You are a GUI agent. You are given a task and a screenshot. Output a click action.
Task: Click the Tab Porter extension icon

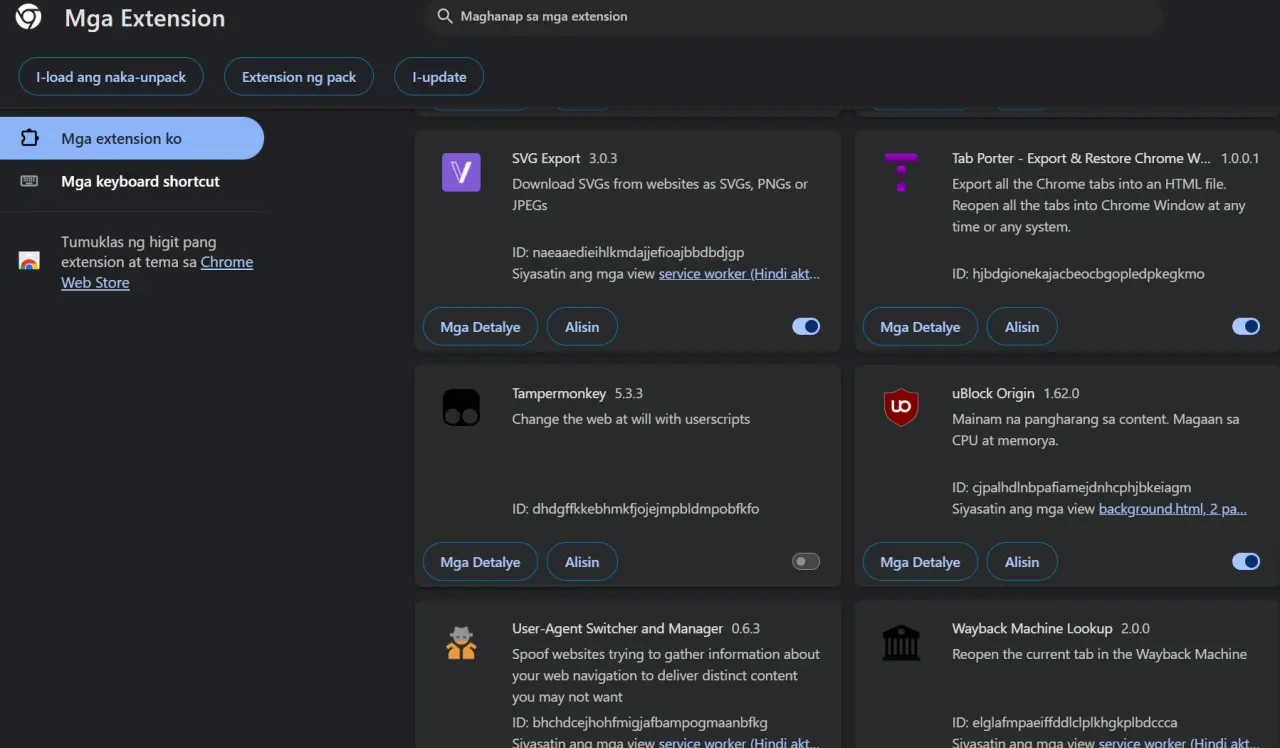tap(901, 172)
